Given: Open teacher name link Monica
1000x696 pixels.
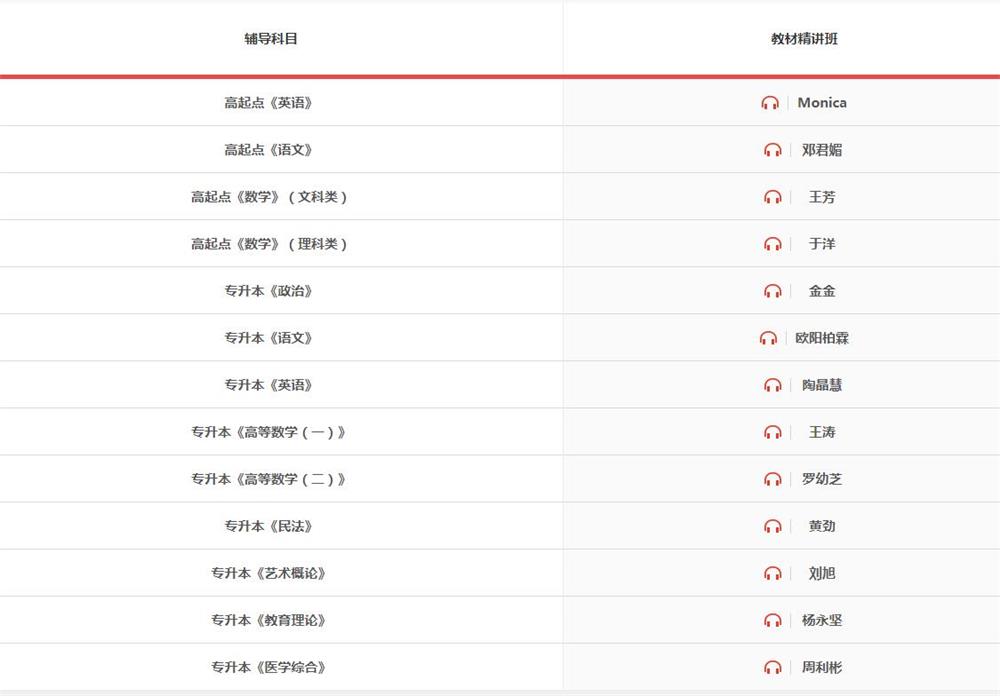Looking at the screenshot, I should 822,103.
